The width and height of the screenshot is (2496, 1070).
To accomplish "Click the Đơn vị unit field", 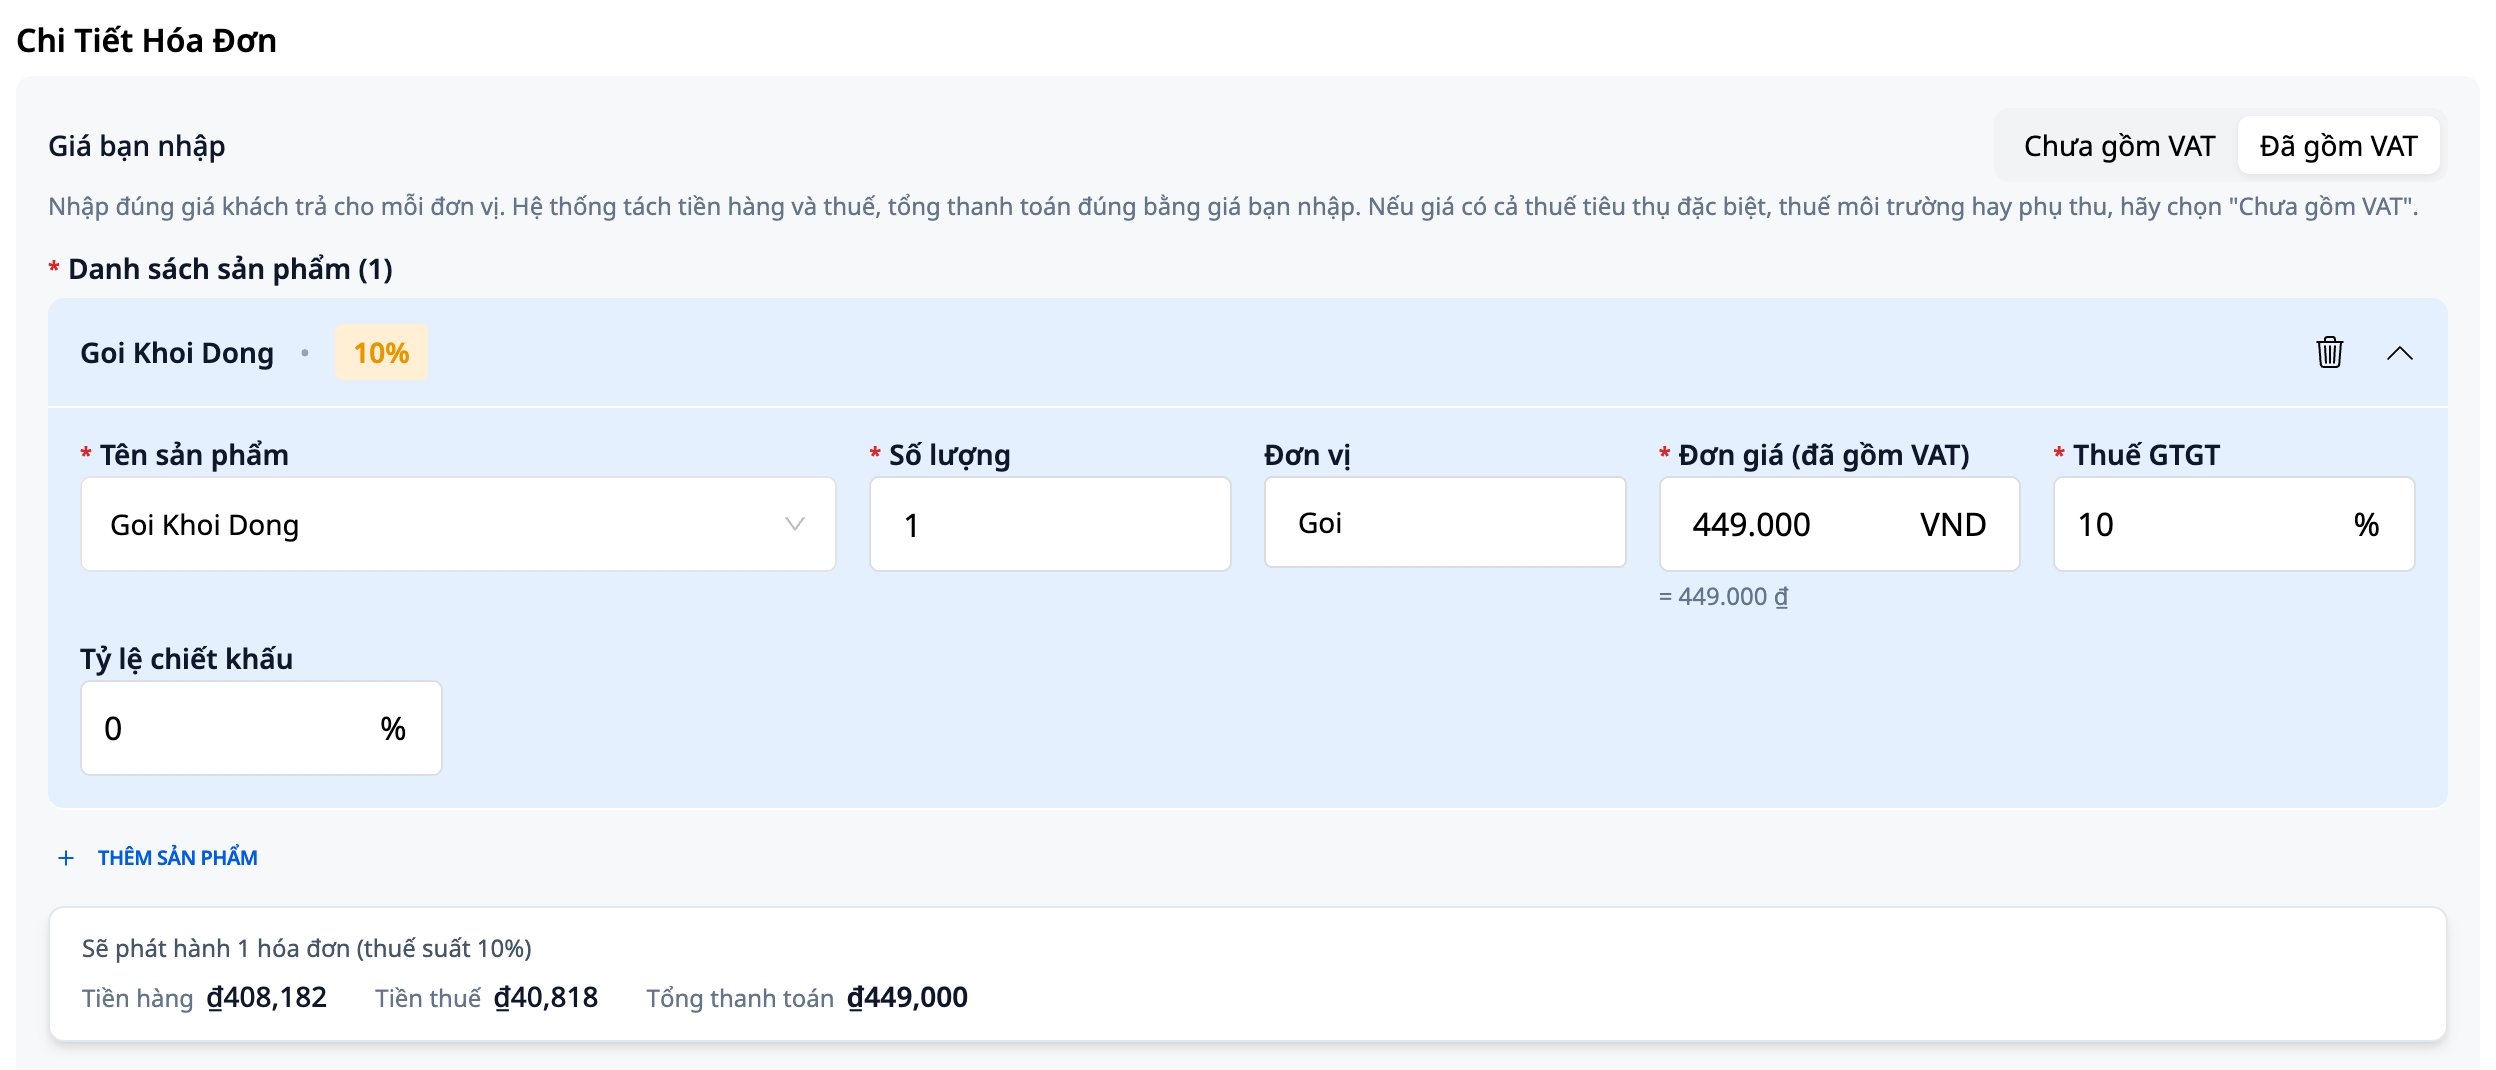I will pos(1445,522).
